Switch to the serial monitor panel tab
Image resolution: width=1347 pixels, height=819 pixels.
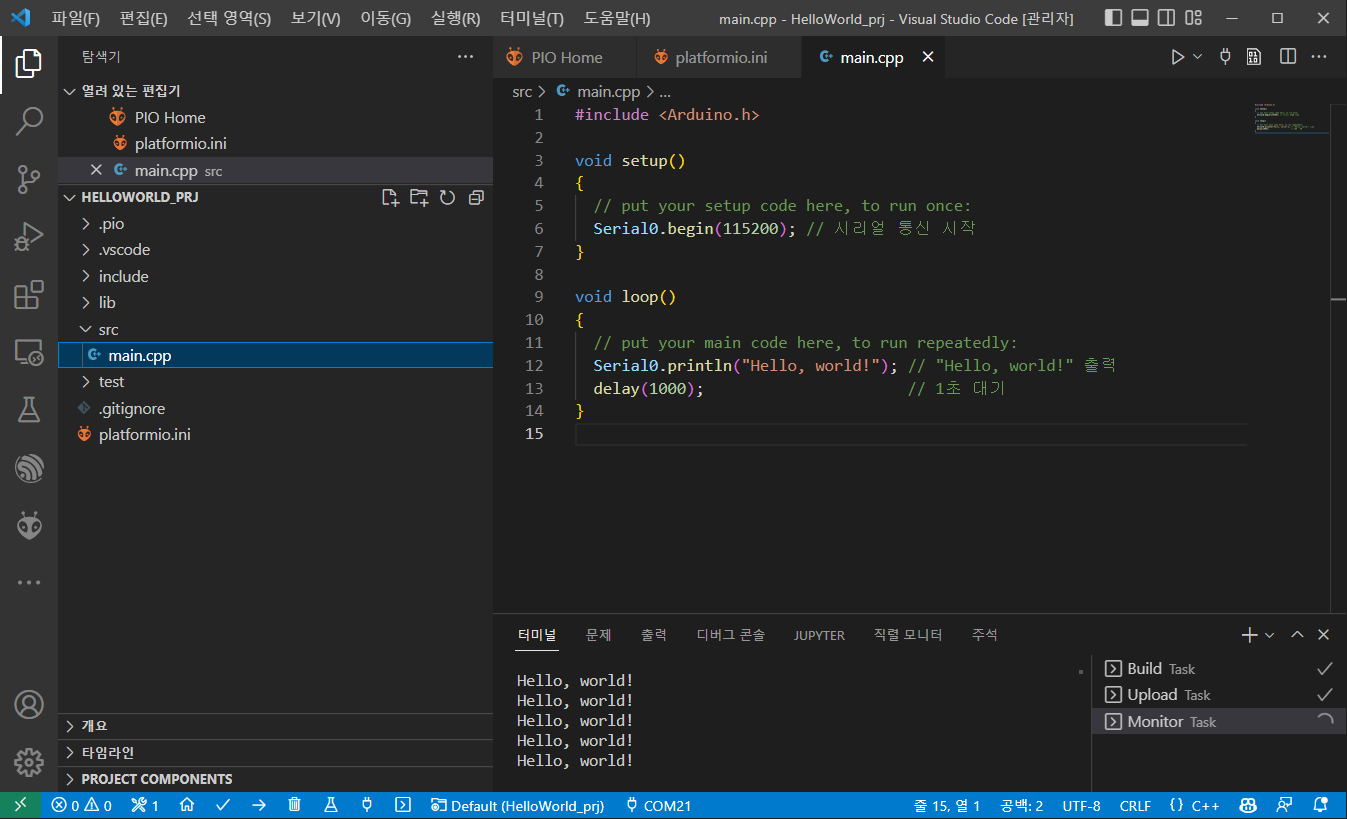908,635
